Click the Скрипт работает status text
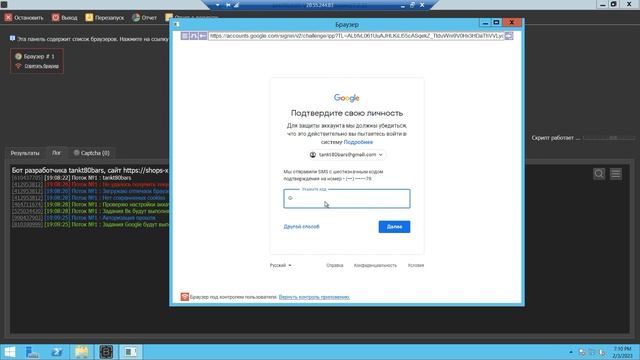This screenshot has width=640, height=360. point(556,138)
